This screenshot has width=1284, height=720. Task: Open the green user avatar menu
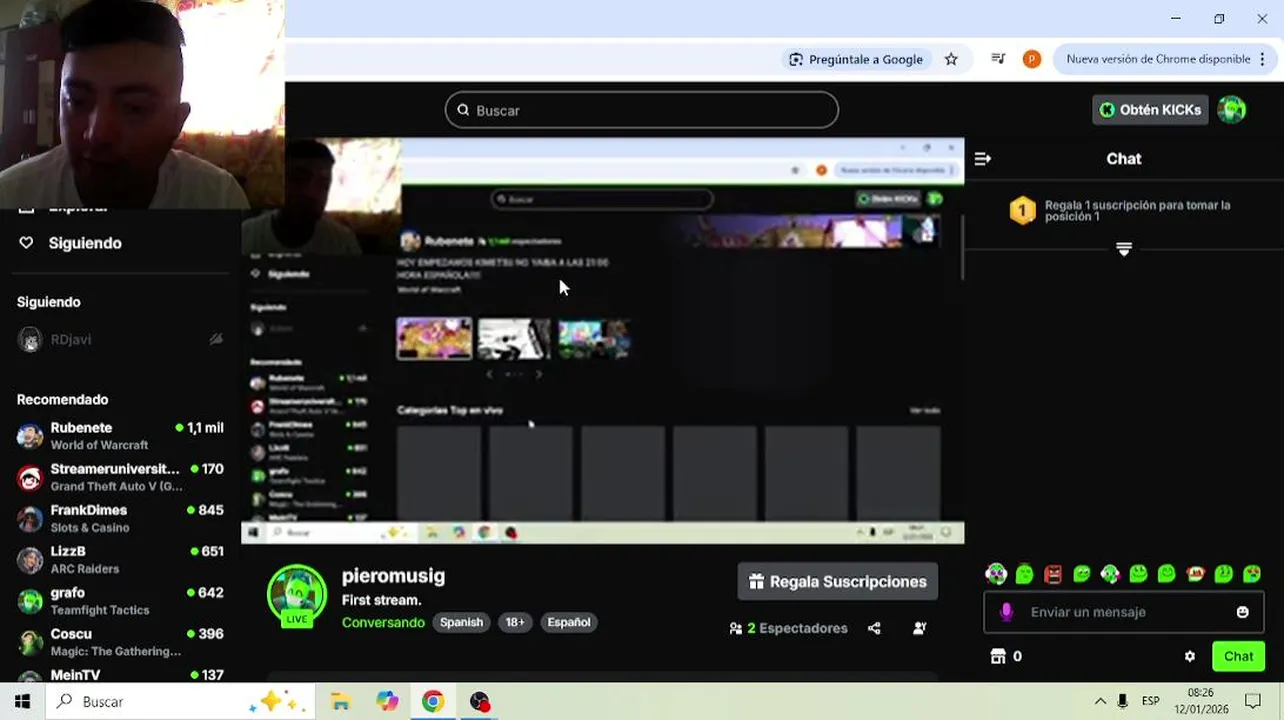tap(1232, 110)
